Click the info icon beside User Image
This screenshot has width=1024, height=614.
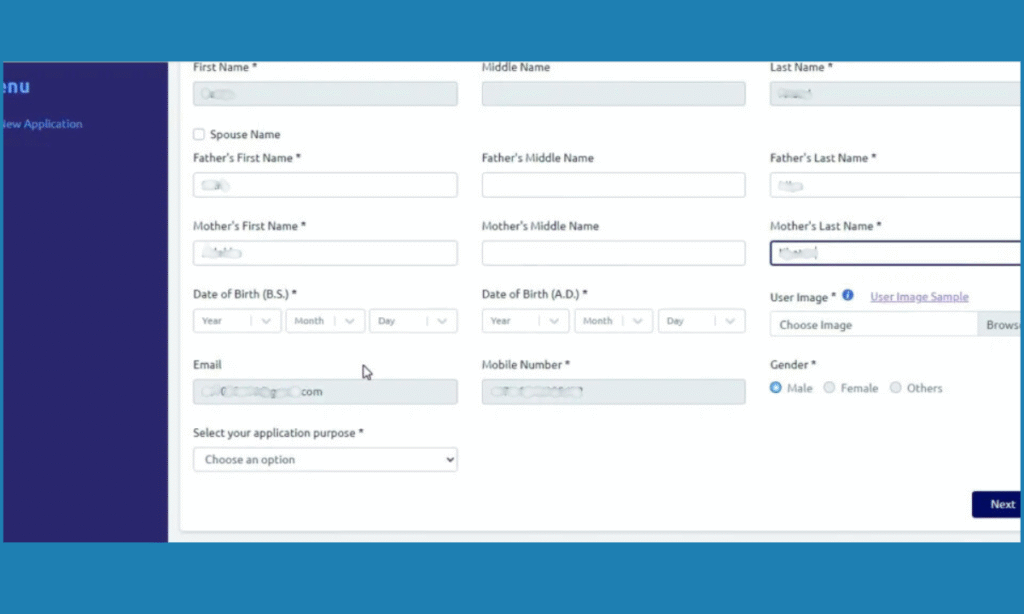click(x=847, y=296)
